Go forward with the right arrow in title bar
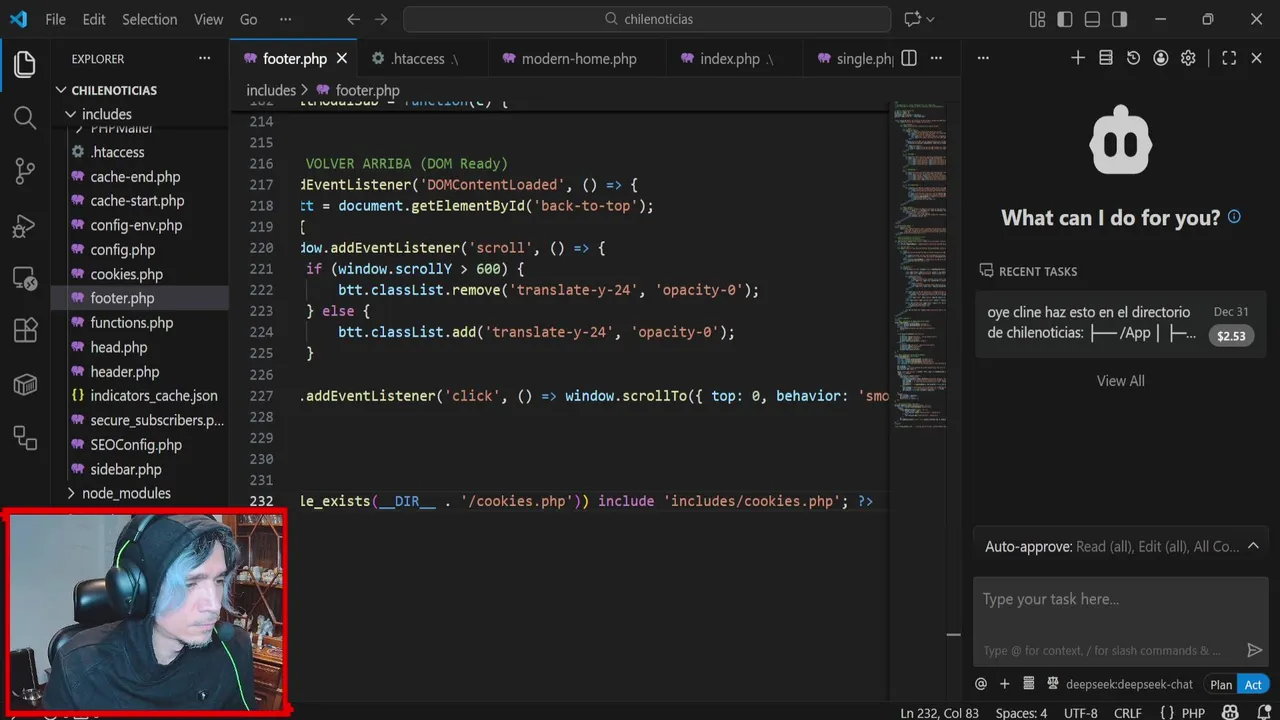Image resolution: width=1280 pixels, height=720 pixels. (x=381, y=19)
